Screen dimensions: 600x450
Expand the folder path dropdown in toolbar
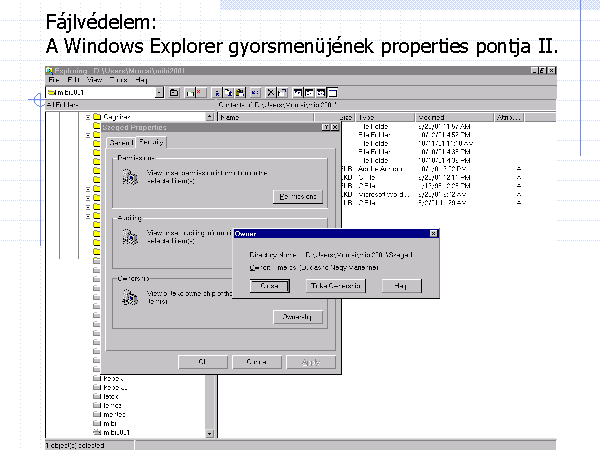(x=160, y=92)
